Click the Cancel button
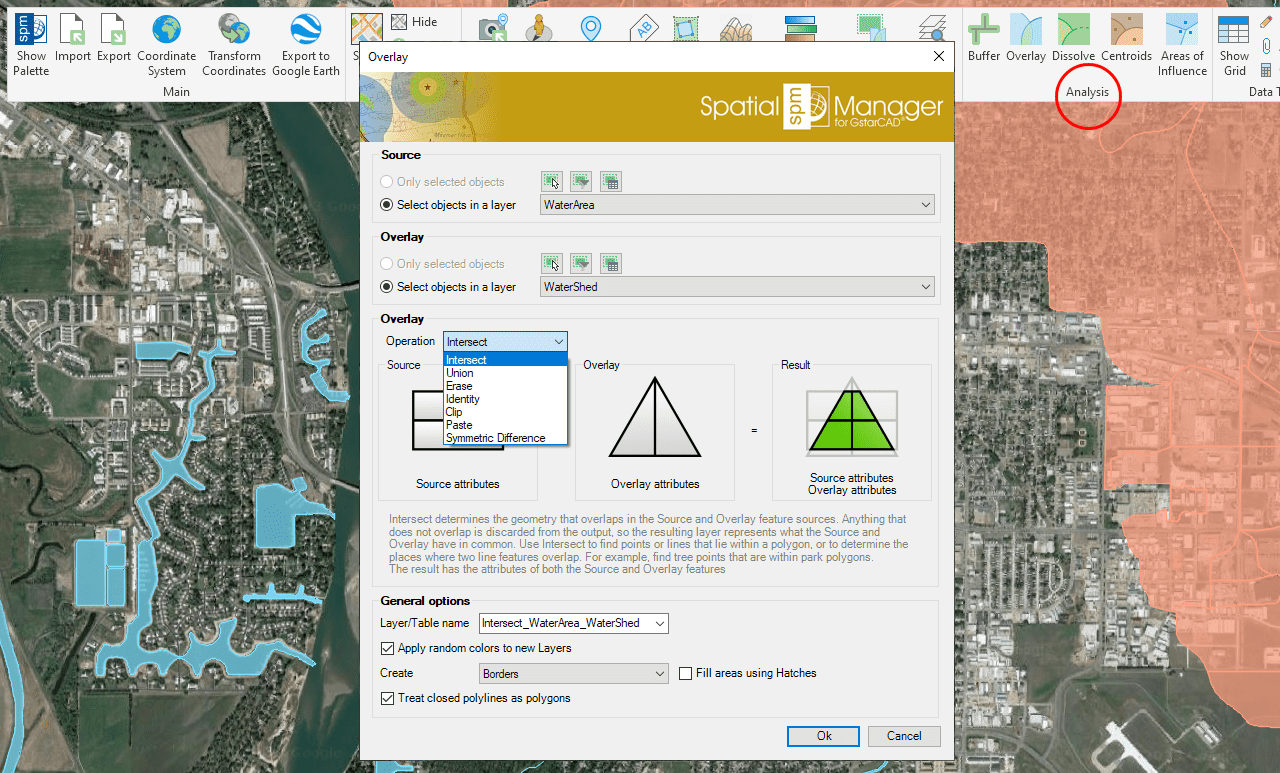 coord(903,736)
